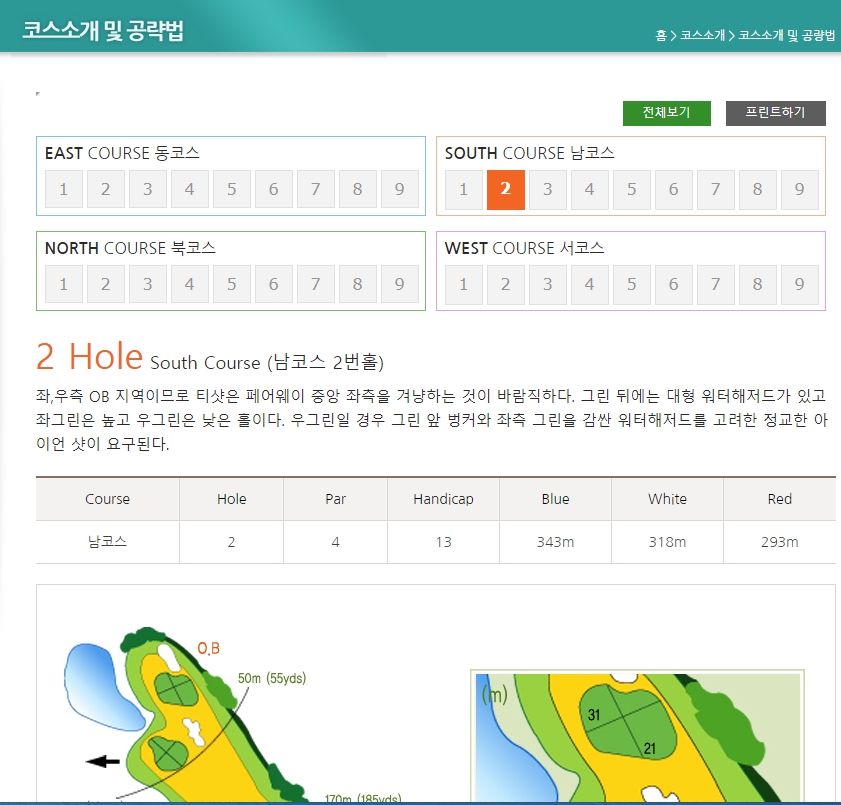Open hole 9 of WEST COURSE
The height and width of the screenshot is (805, 841).
[x=799, y=284]
